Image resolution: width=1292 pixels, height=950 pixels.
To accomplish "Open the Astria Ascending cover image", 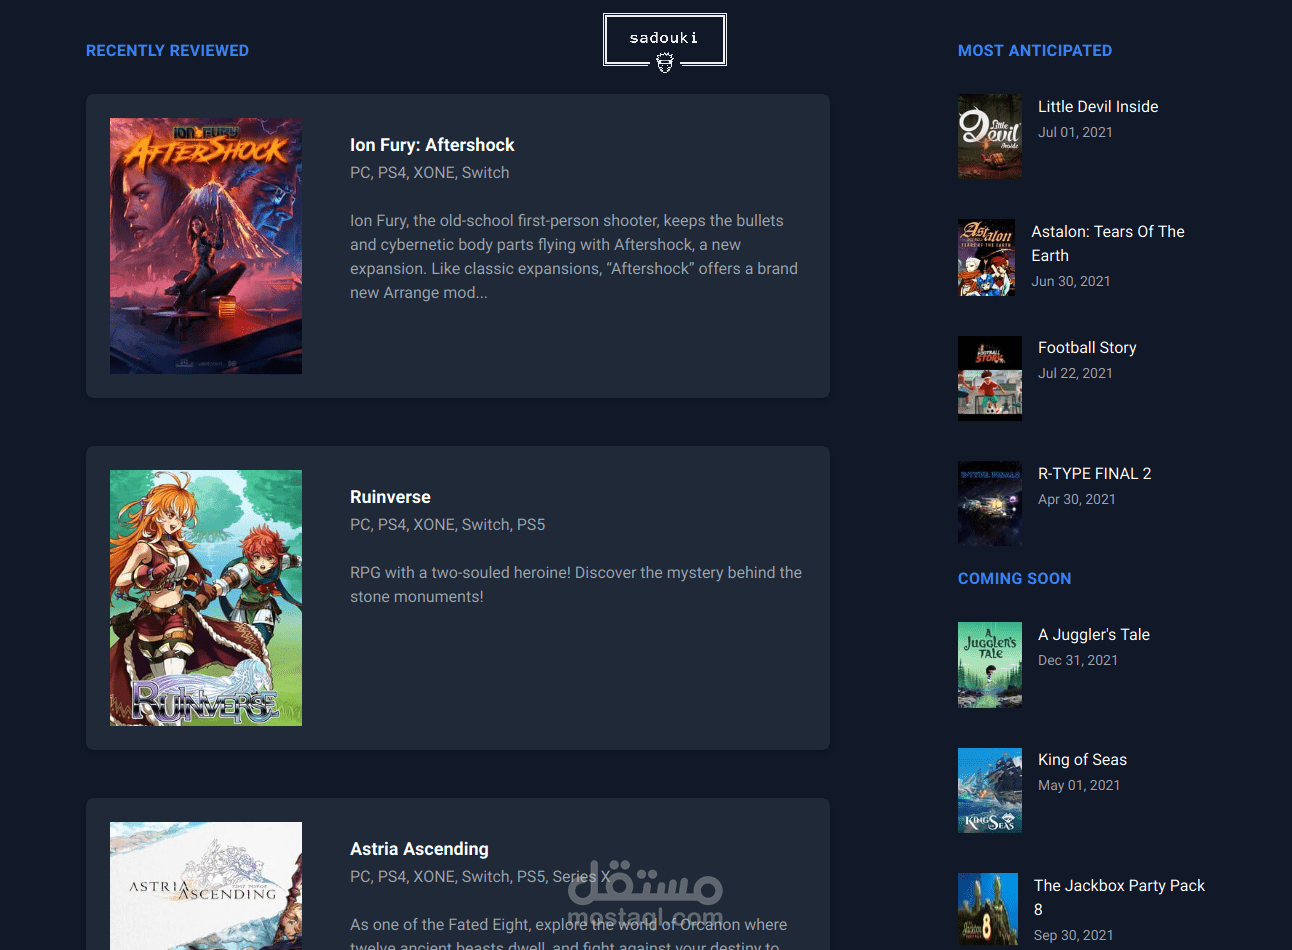I will click(x=206, y=886).
